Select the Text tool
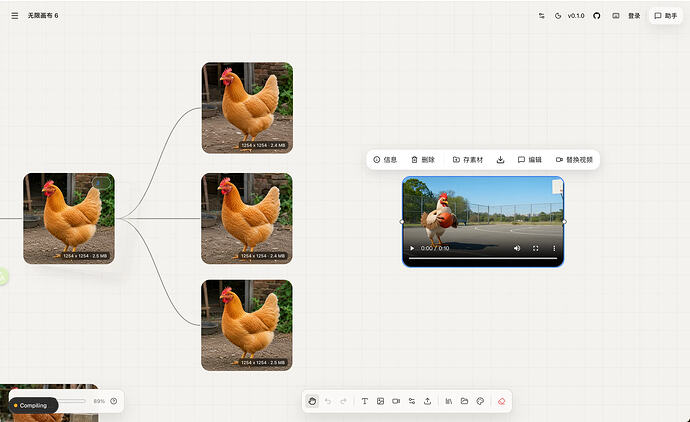This screenshot has height=422, width=690. pyautogui.click(x=365, y=401)
